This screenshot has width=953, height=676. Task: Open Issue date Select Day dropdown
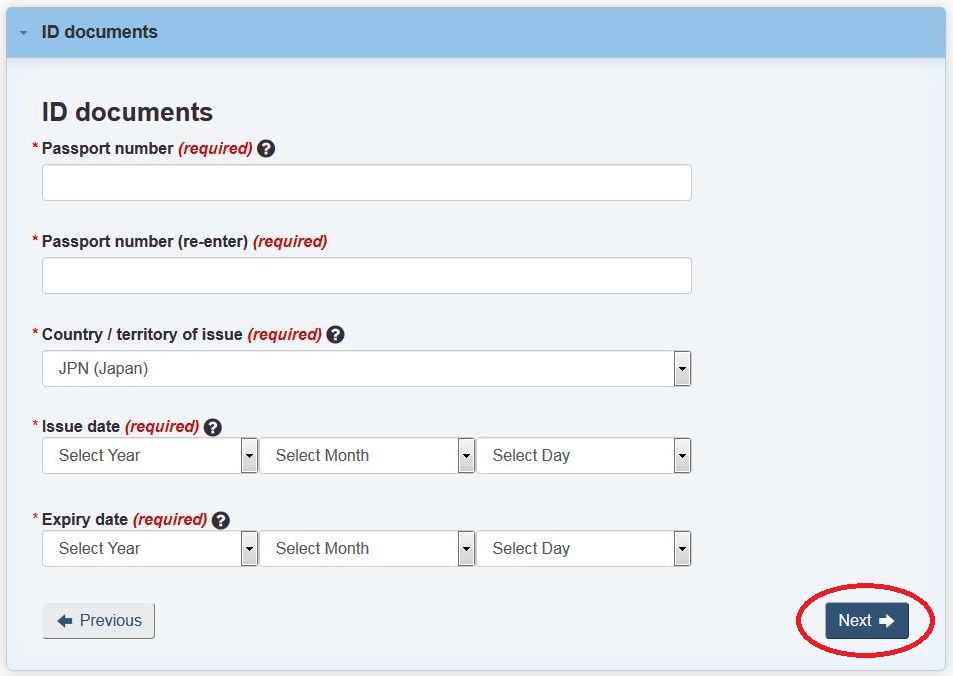point(583,455)
